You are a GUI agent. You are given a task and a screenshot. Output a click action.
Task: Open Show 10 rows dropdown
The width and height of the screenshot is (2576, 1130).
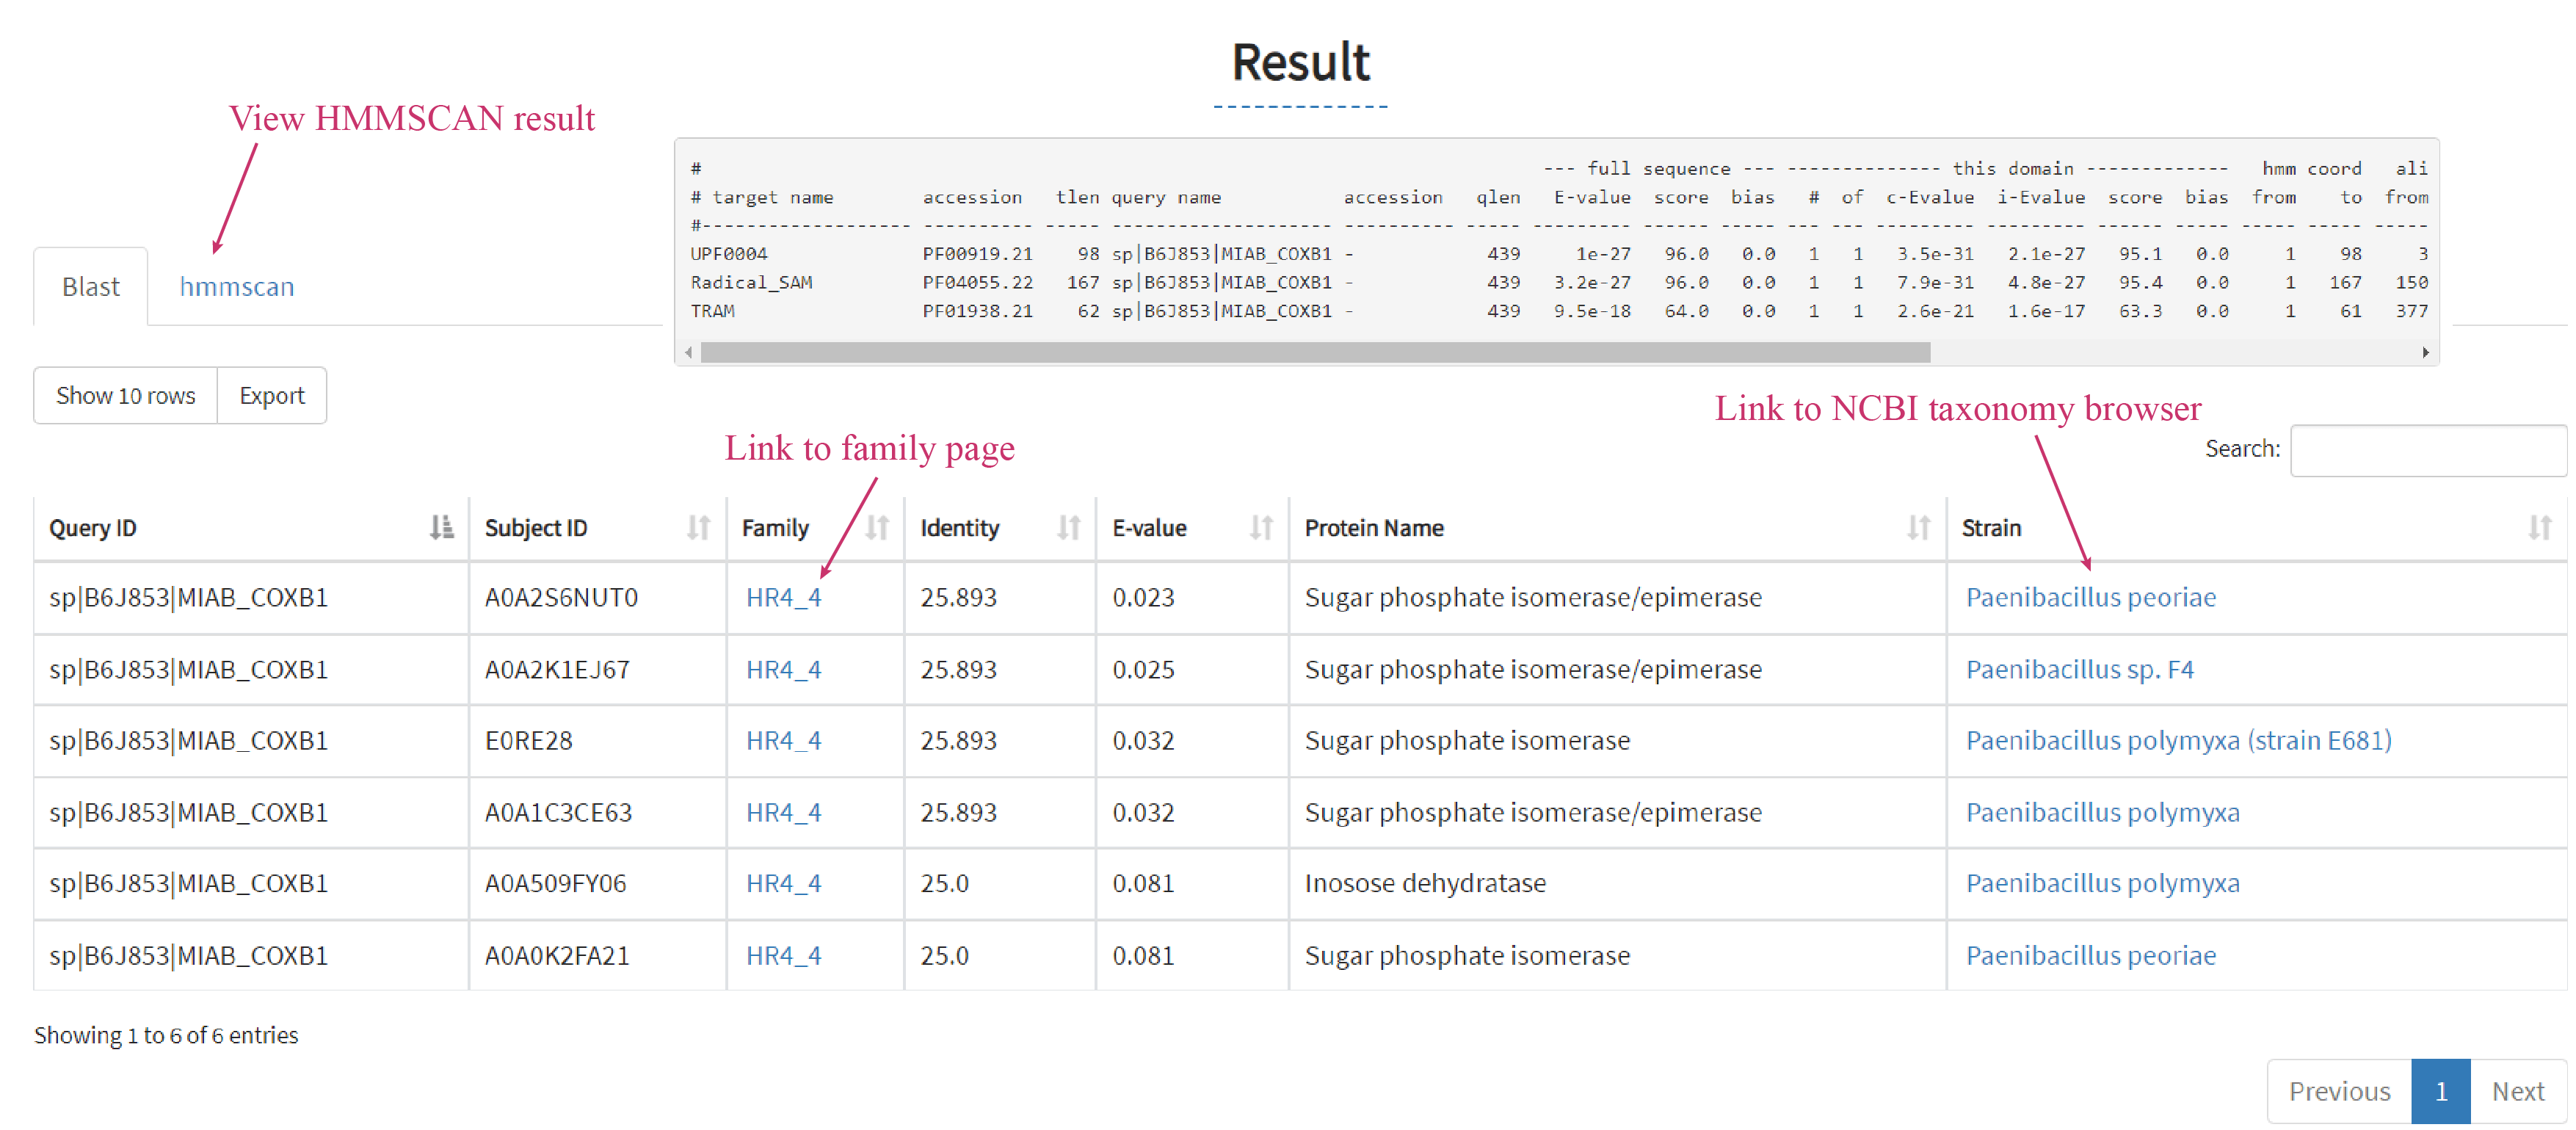coord(126,395)
